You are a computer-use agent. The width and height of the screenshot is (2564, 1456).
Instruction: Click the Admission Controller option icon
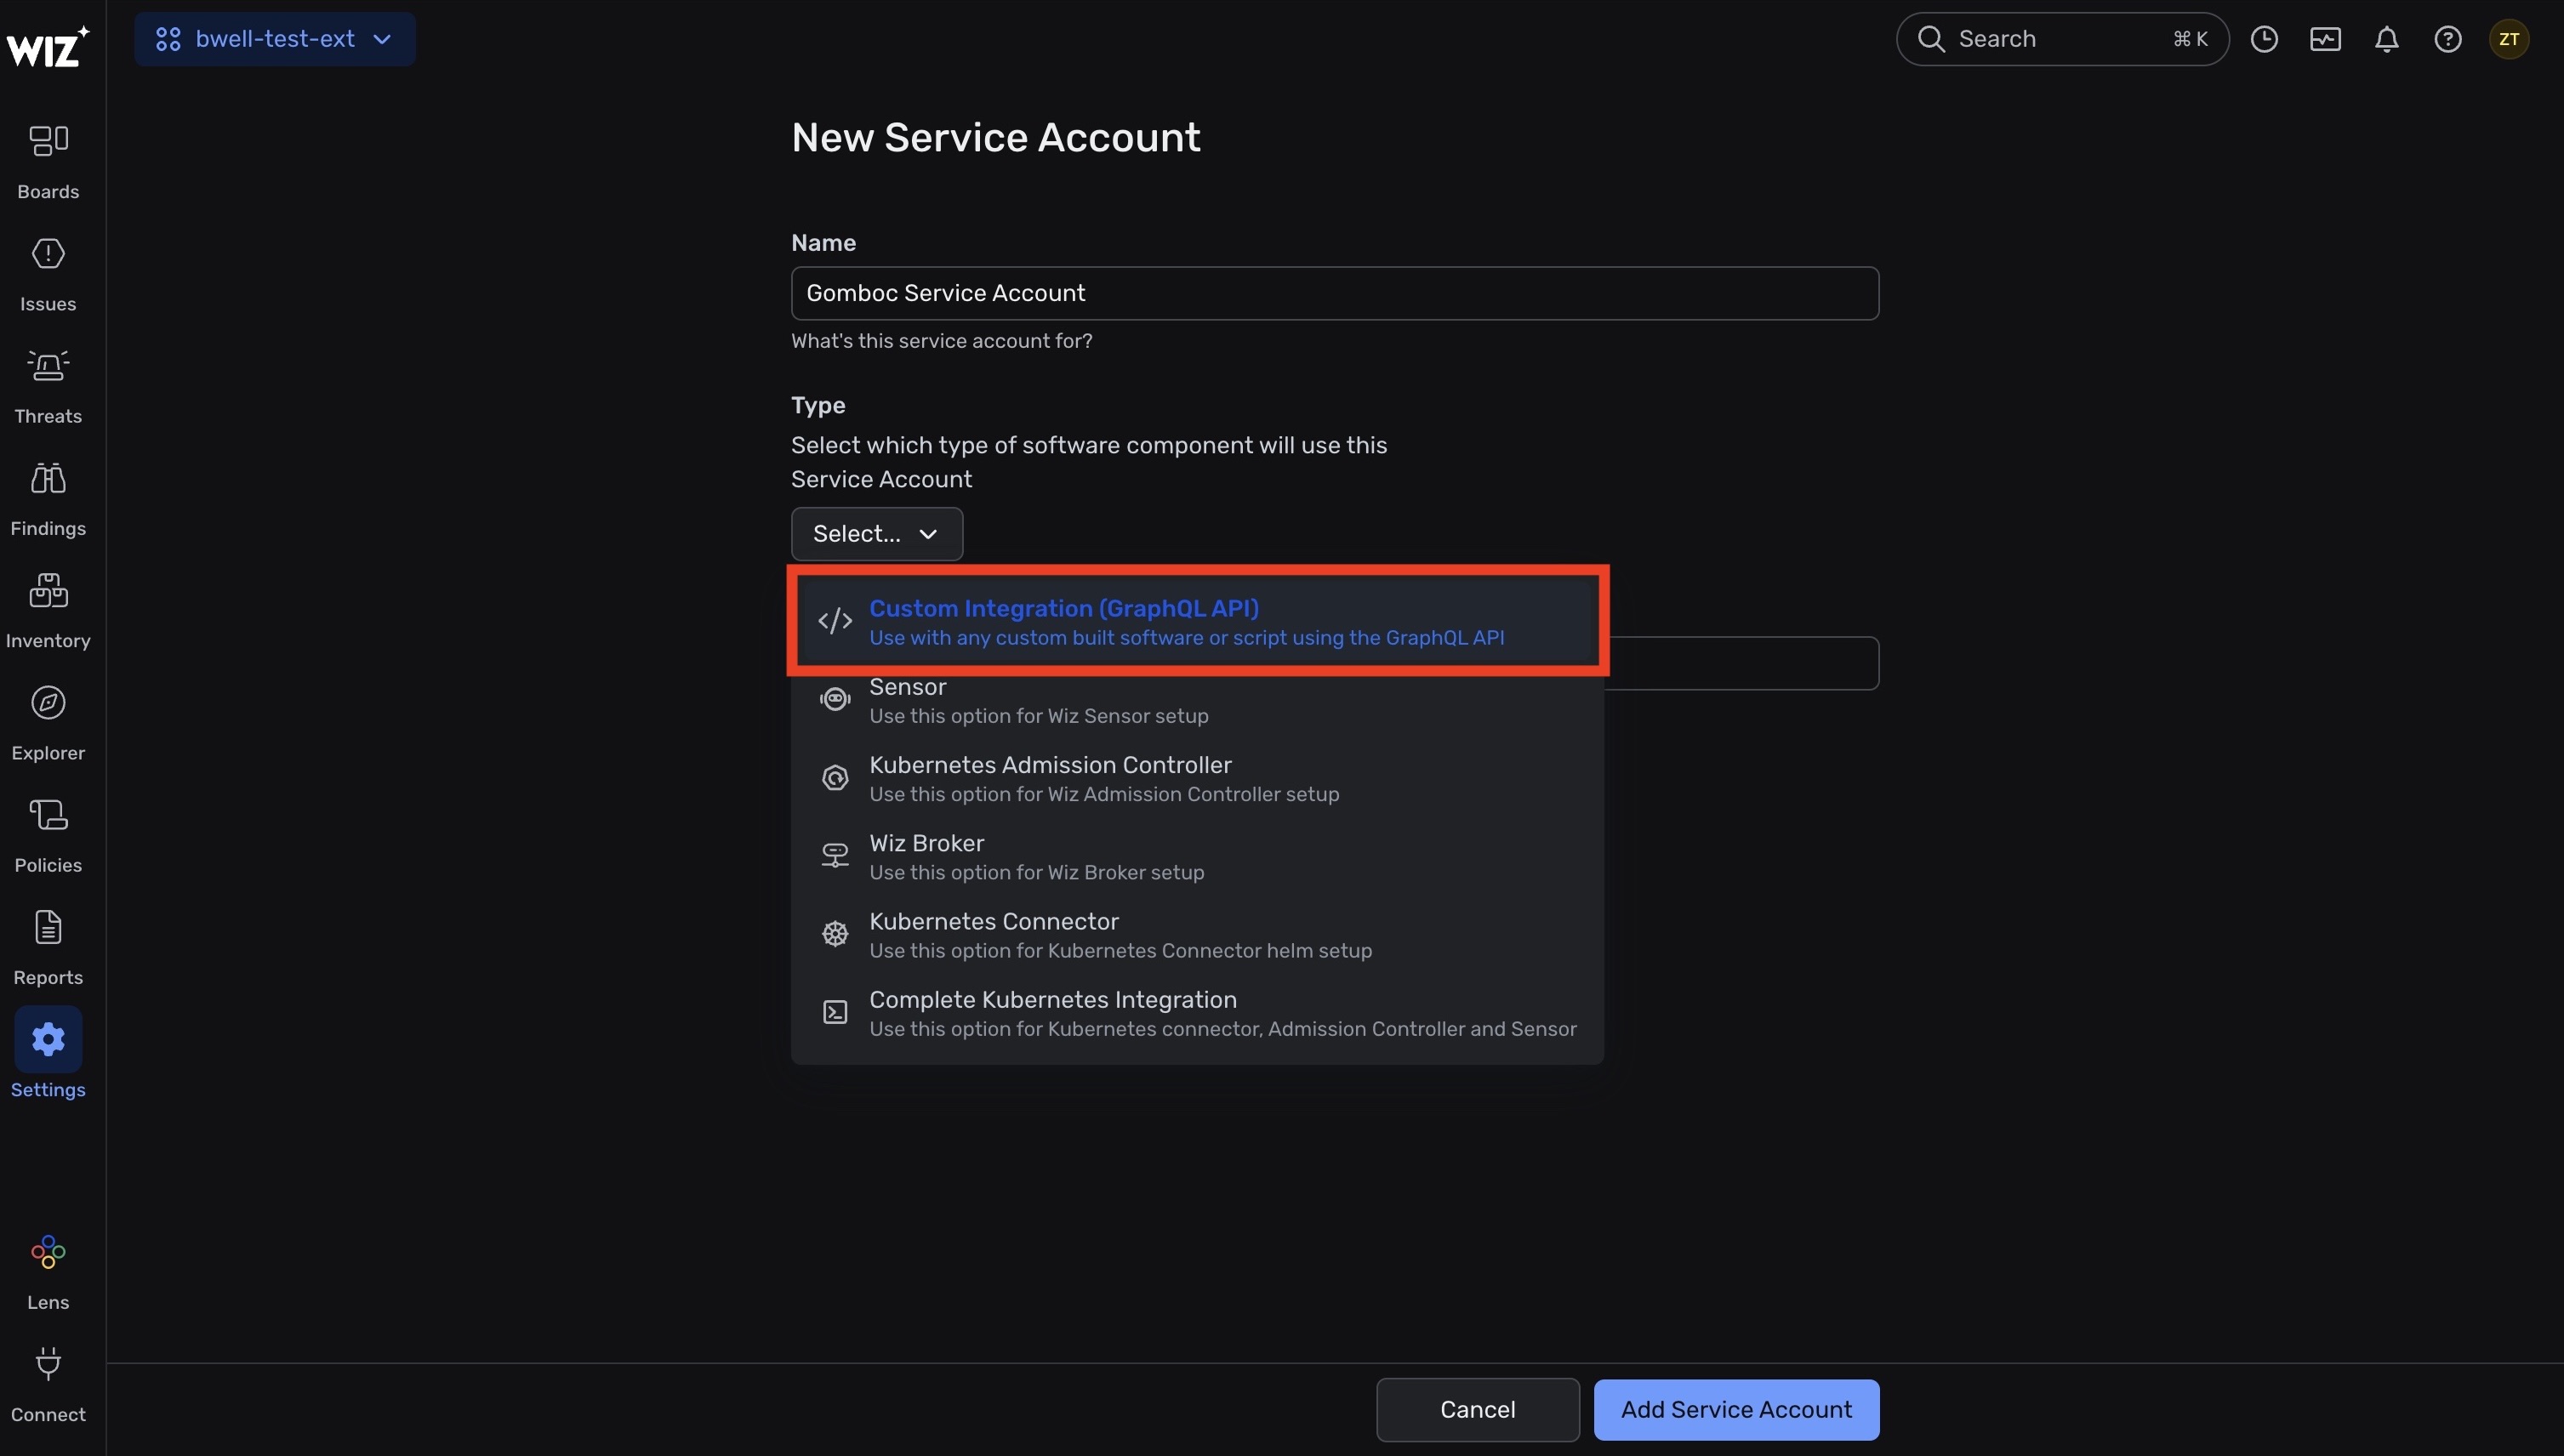point(835,777)
